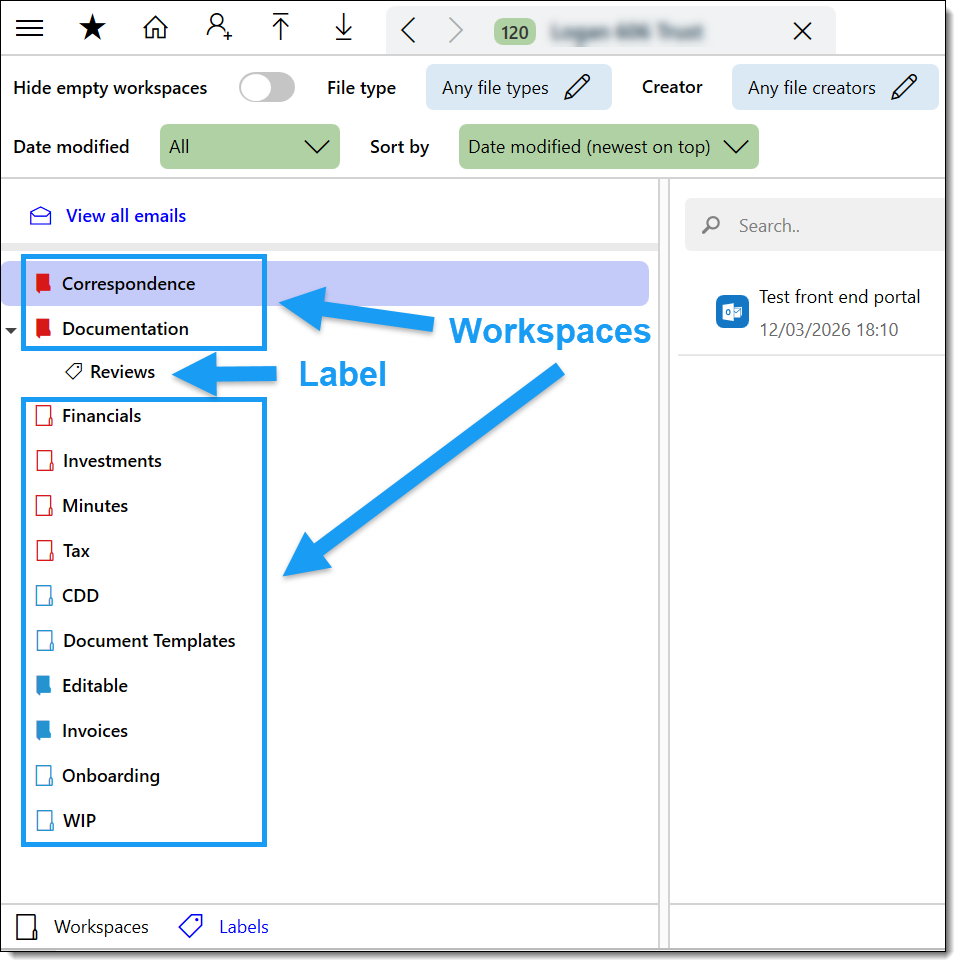The image size is (961, 967).
Task: Switch to the Labels tab
Action: click(x=224, y=927)
